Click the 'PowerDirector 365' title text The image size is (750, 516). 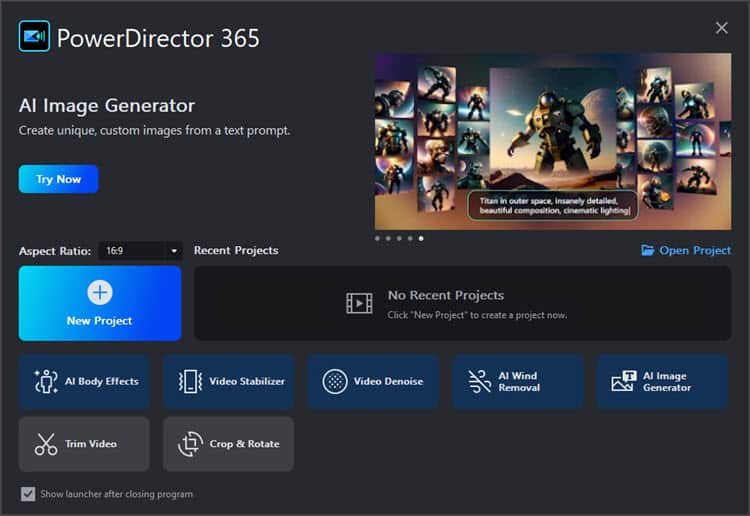(x=158, y=38)
